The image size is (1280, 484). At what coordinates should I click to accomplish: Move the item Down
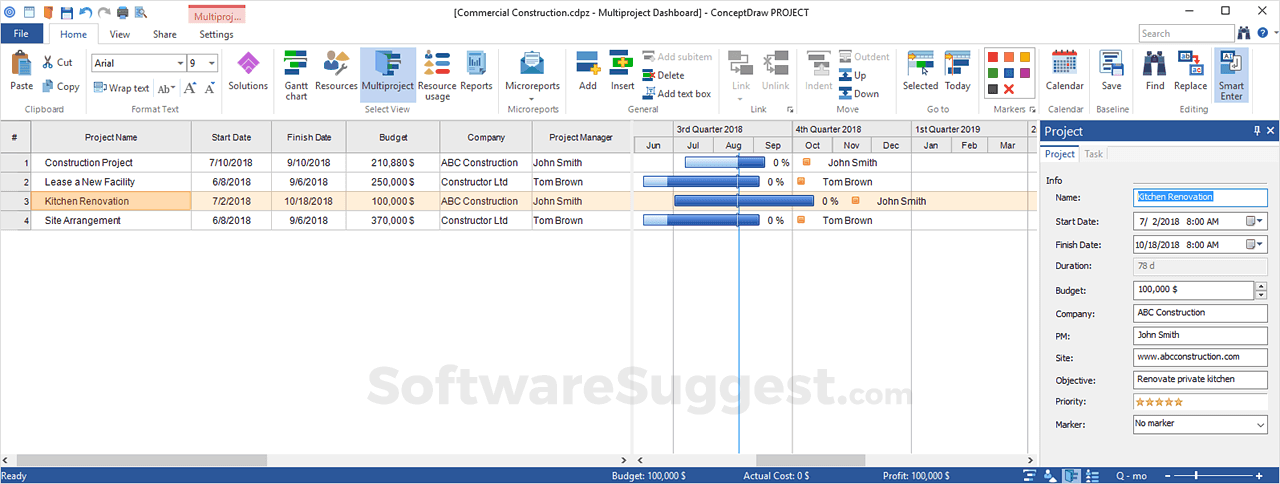[x=859, y=94]
